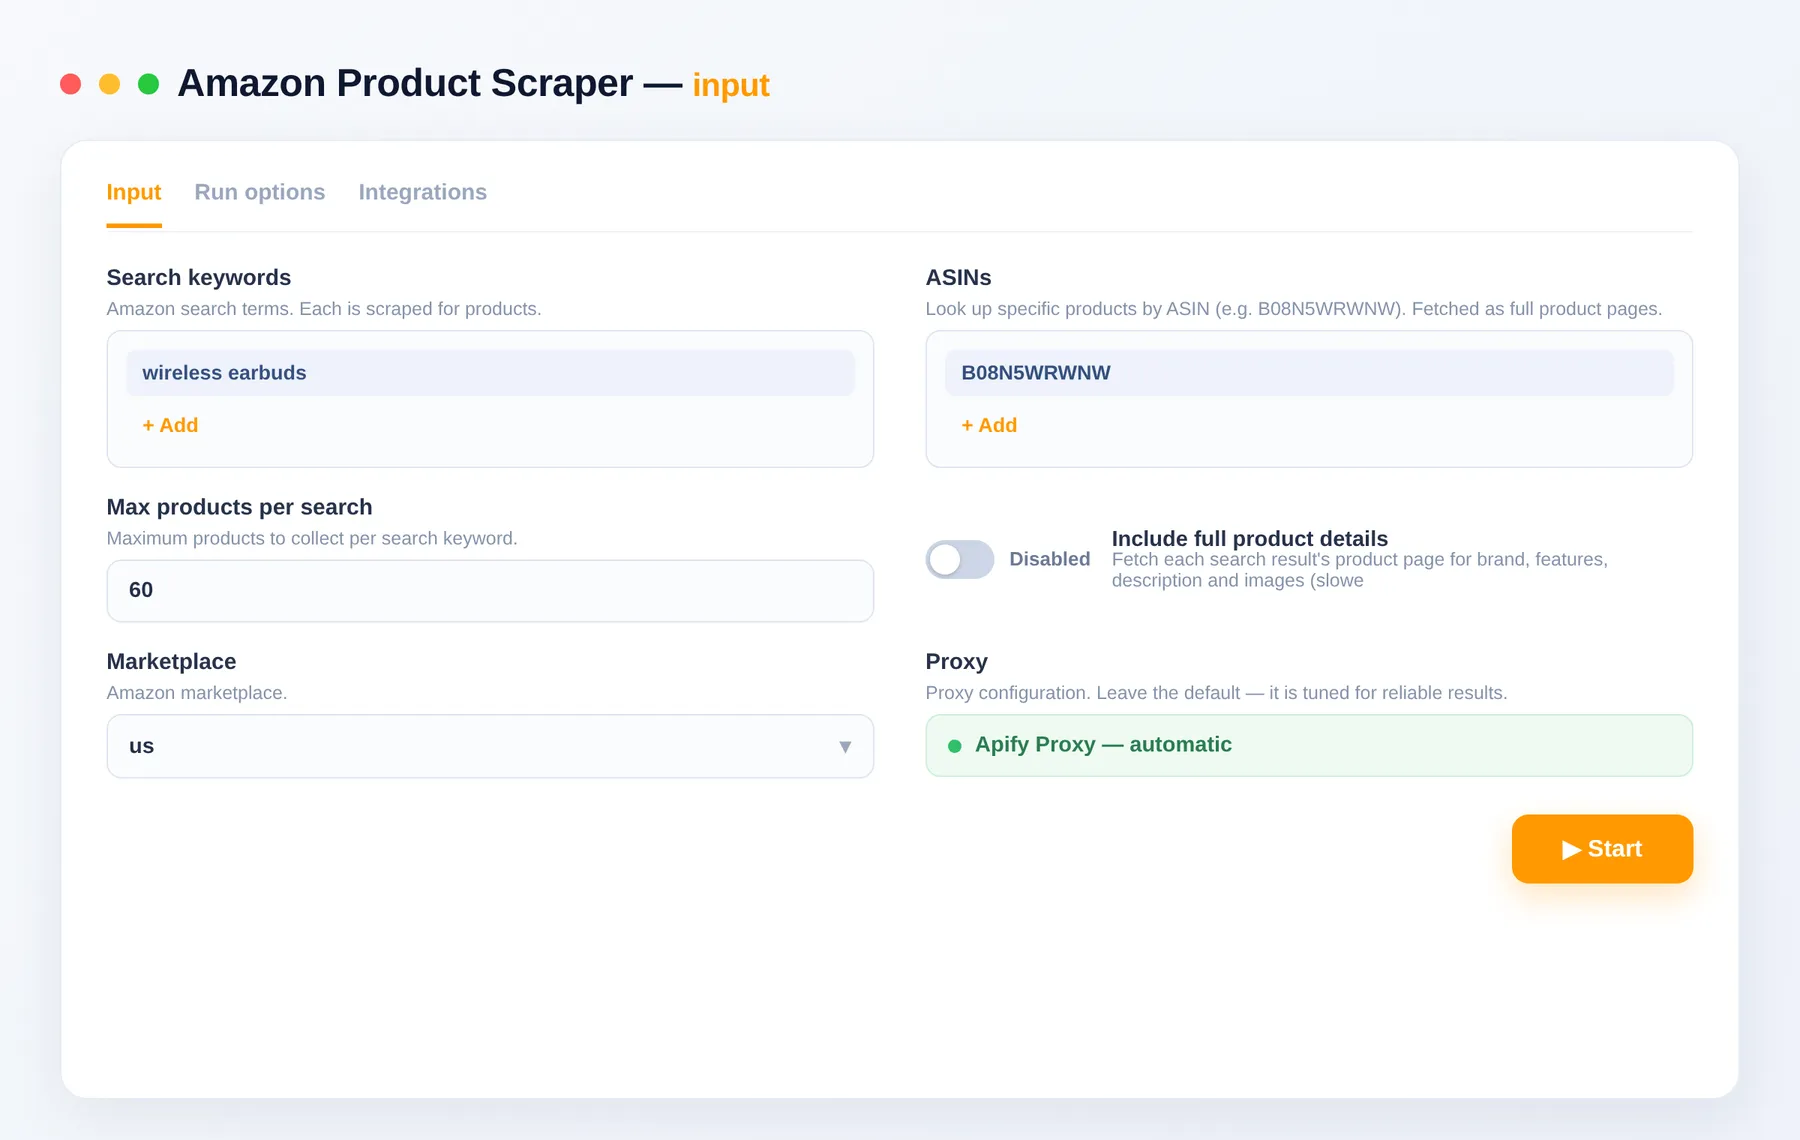Click the yellow minimize window dot
This screenshot has width=1800, height=1140.
(110, 84)
